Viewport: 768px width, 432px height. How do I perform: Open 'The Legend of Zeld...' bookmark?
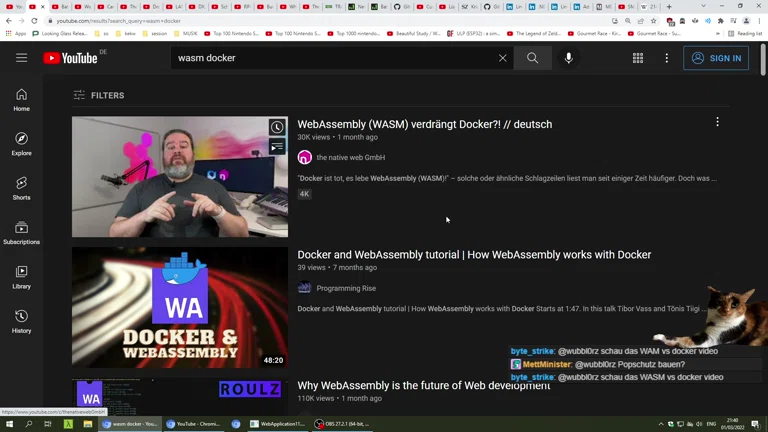[534, 34]
